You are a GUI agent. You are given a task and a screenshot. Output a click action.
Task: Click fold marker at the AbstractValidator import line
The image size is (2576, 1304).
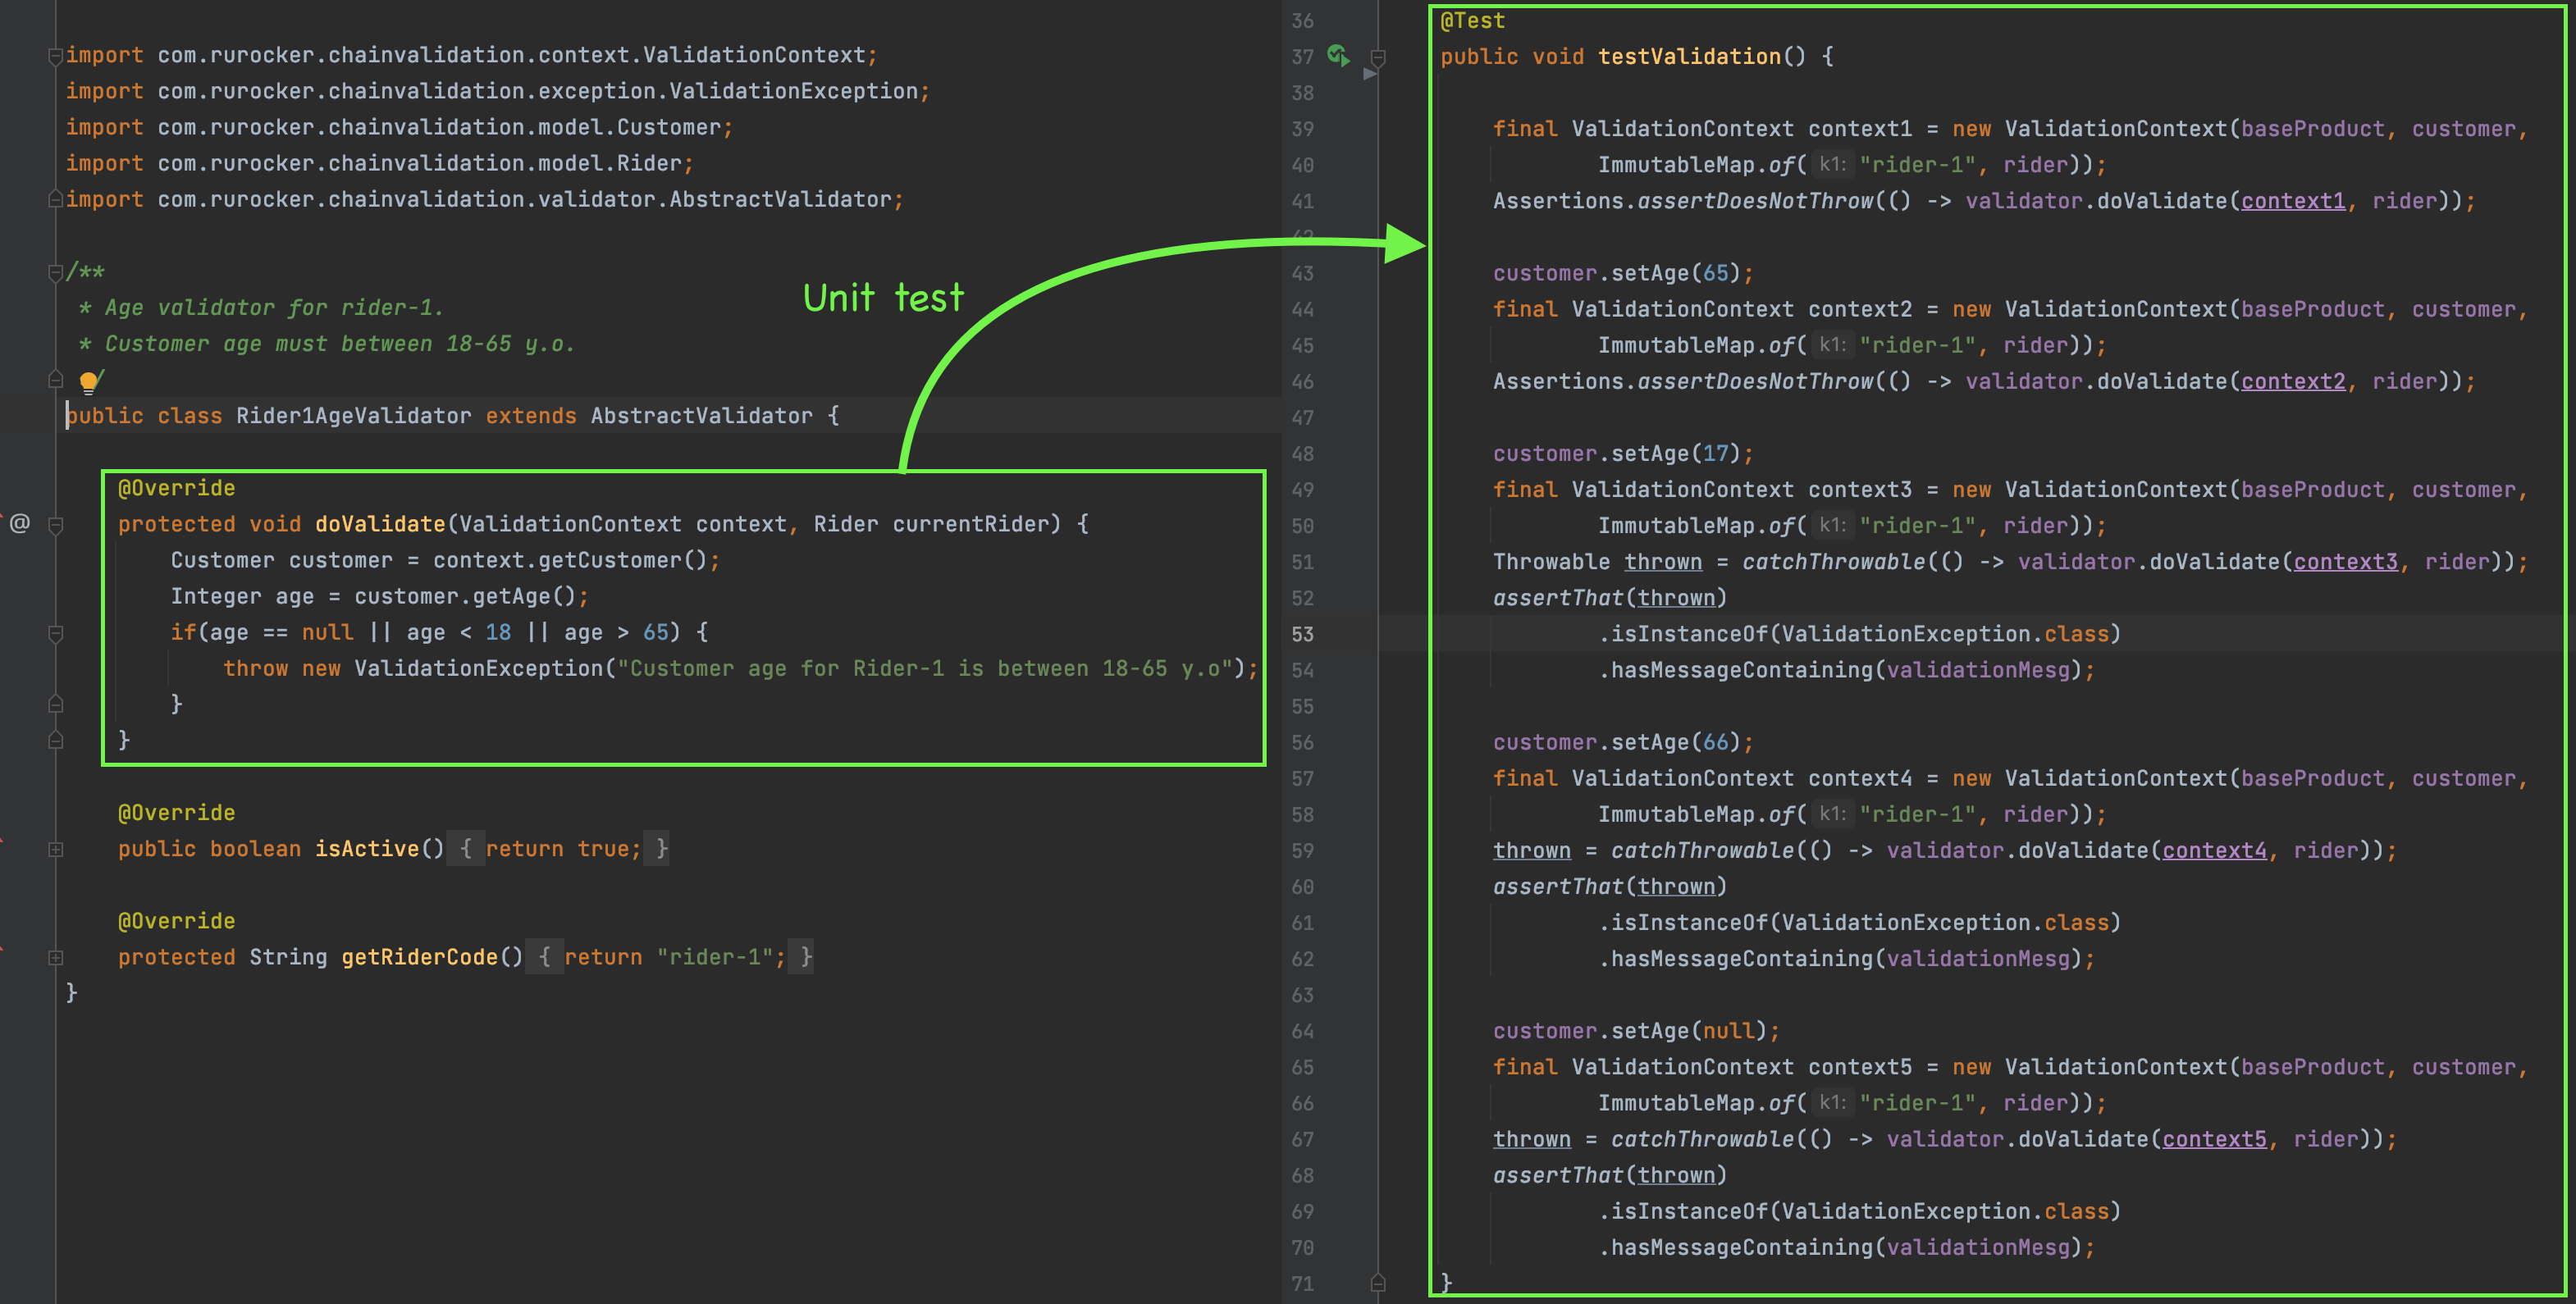coord(56,200)
